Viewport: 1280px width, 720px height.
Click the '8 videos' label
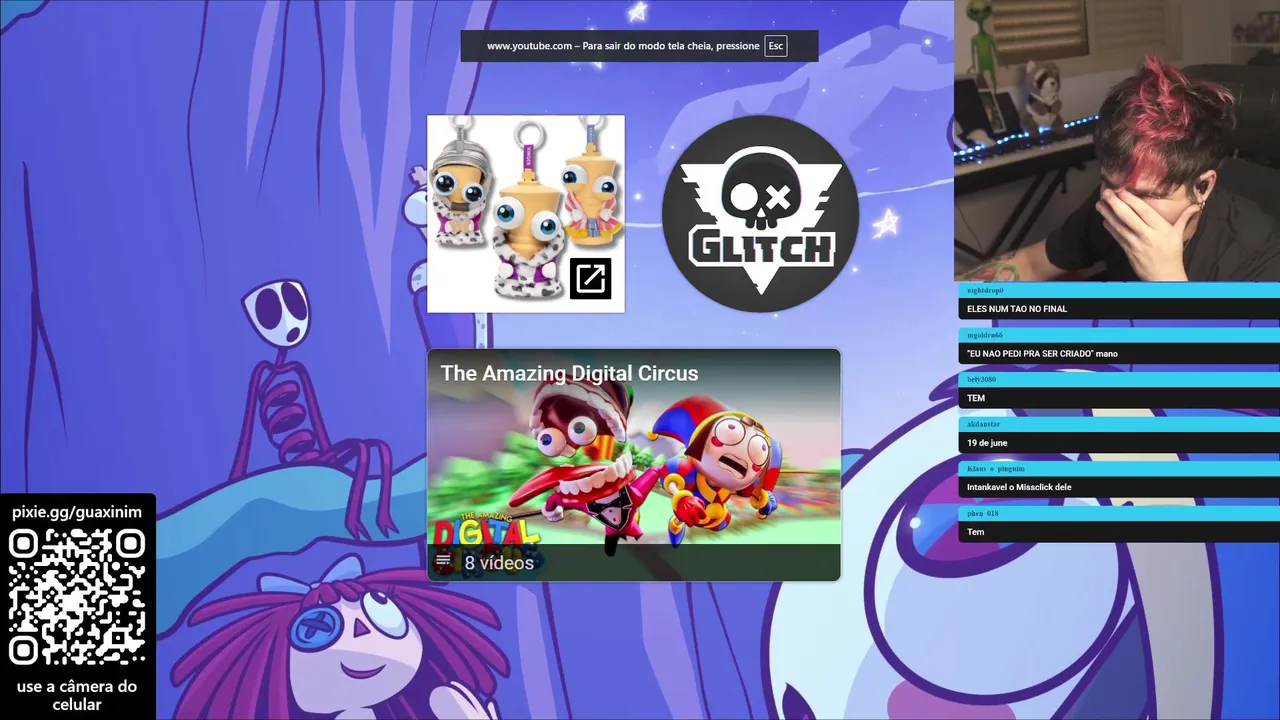[499, 563]
